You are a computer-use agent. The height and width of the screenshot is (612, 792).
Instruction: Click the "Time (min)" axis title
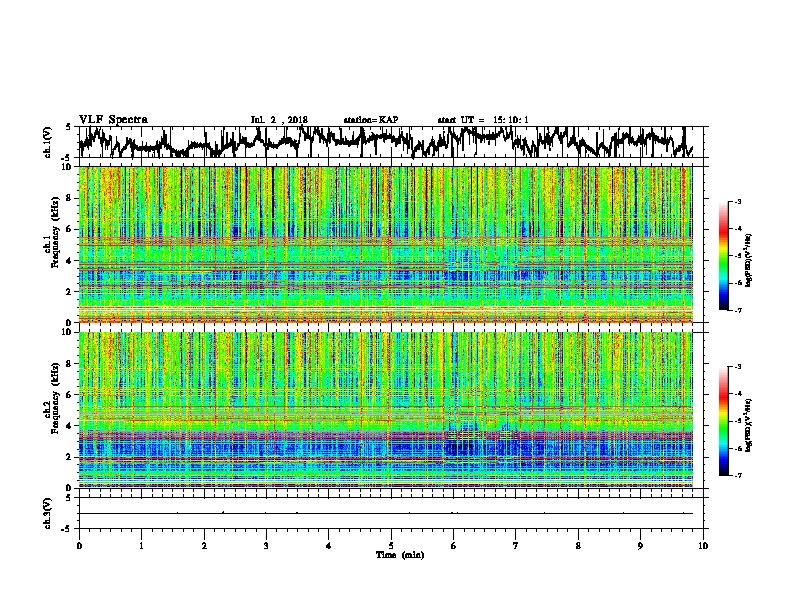tap(400, 555)
